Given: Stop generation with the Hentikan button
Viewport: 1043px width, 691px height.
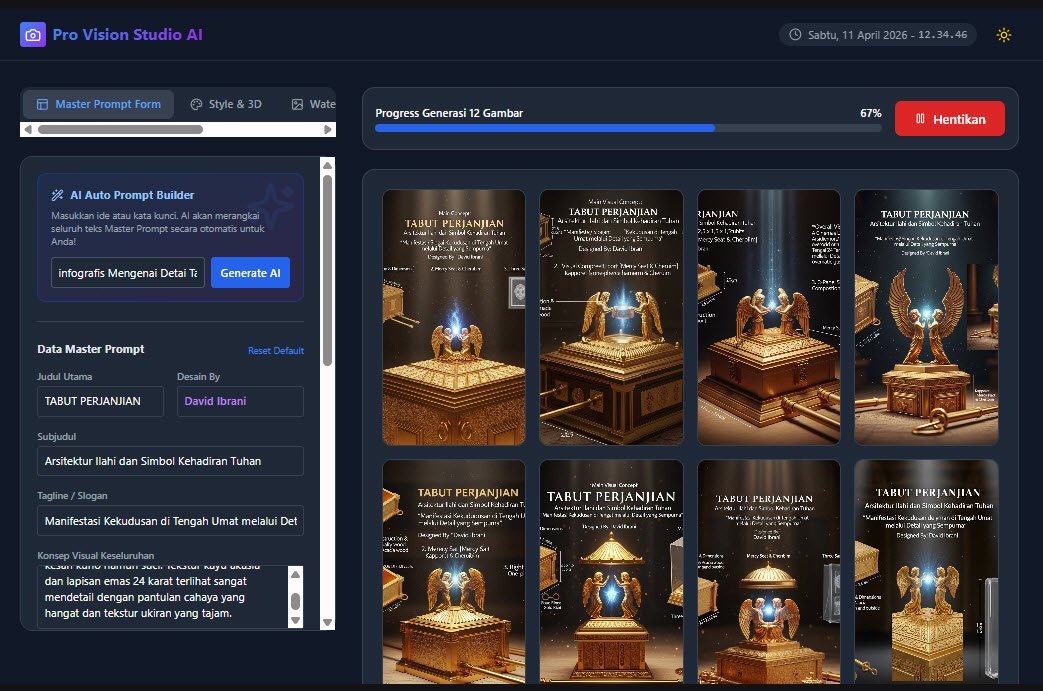Looking at the screenshot, I should (x=949, y=119).
